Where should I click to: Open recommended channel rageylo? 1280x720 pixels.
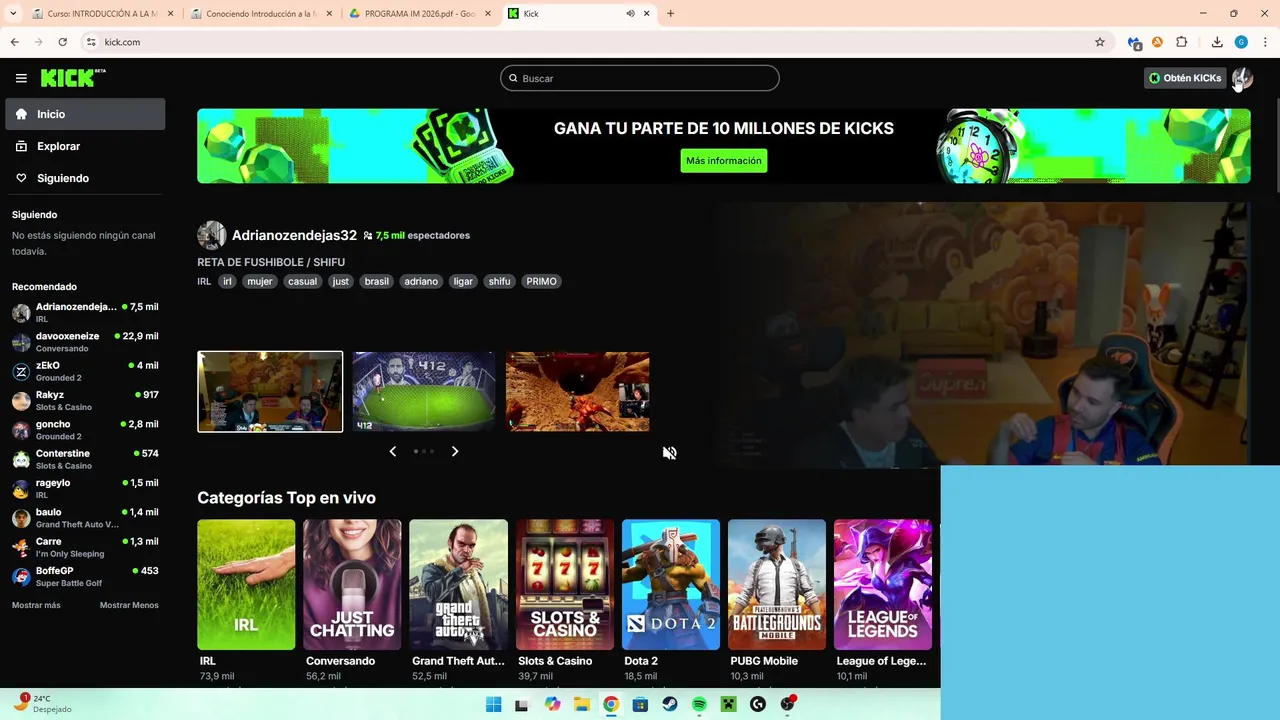pos(85,488)
